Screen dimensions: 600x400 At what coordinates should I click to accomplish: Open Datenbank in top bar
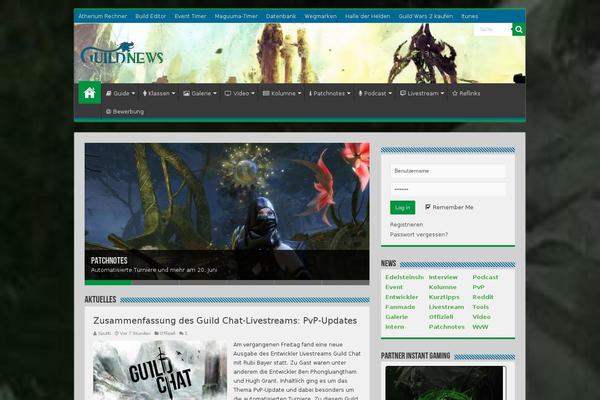(281, 16)
